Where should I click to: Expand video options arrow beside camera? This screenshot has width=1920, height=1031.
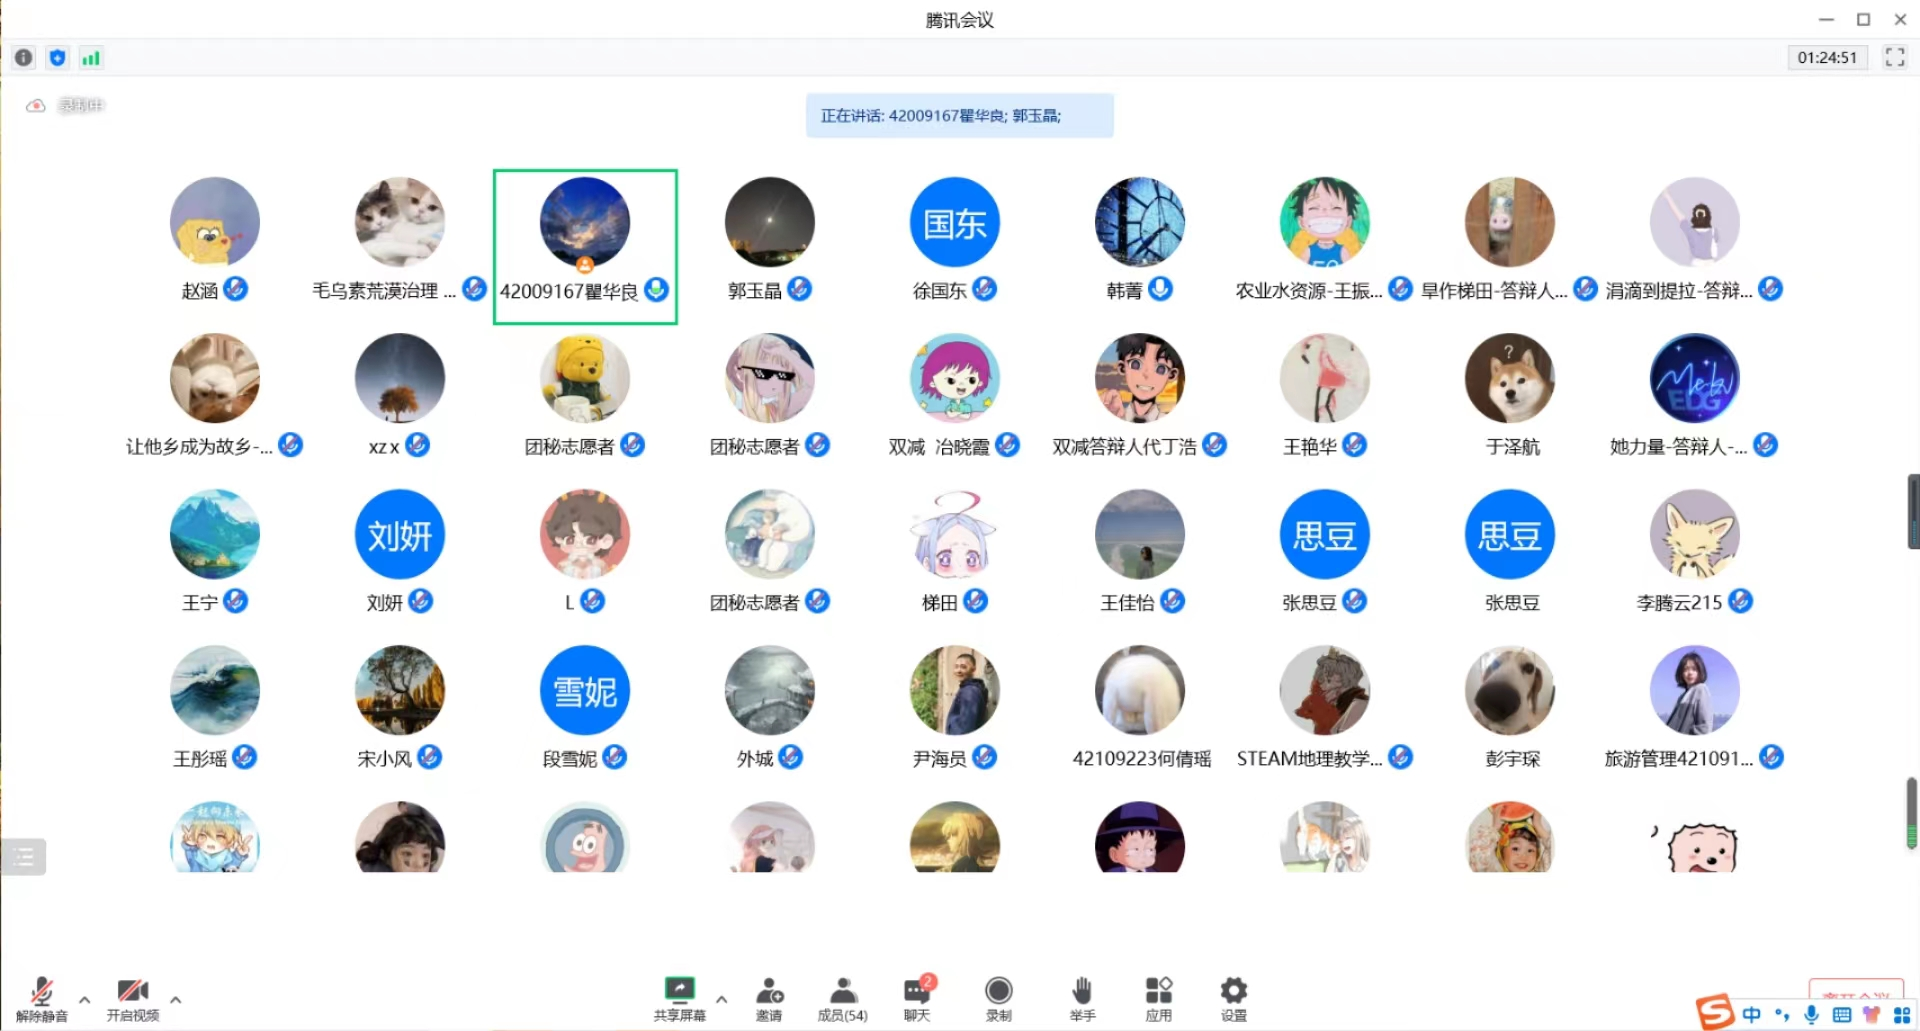coord(176,999)
